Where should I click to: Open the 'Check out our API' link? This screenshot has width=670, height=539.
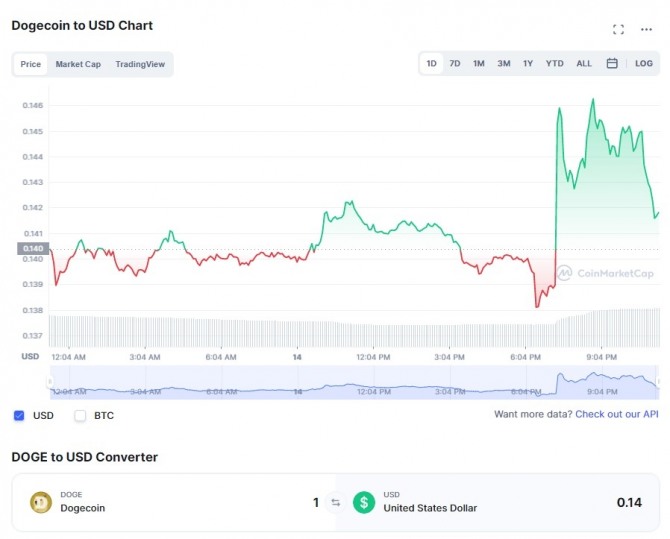point(617,414)
